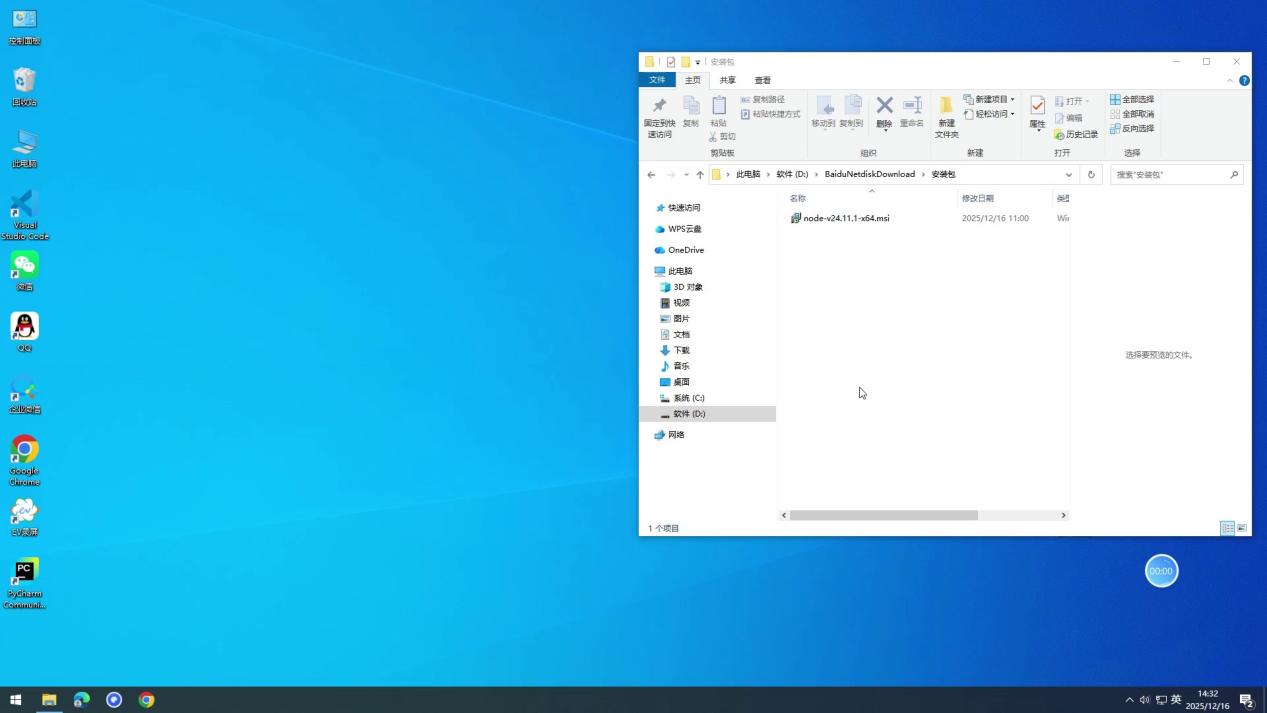Click 反向选择 (Invert selection) in ribbon

pyautogui.click(x=1132, y=128)
